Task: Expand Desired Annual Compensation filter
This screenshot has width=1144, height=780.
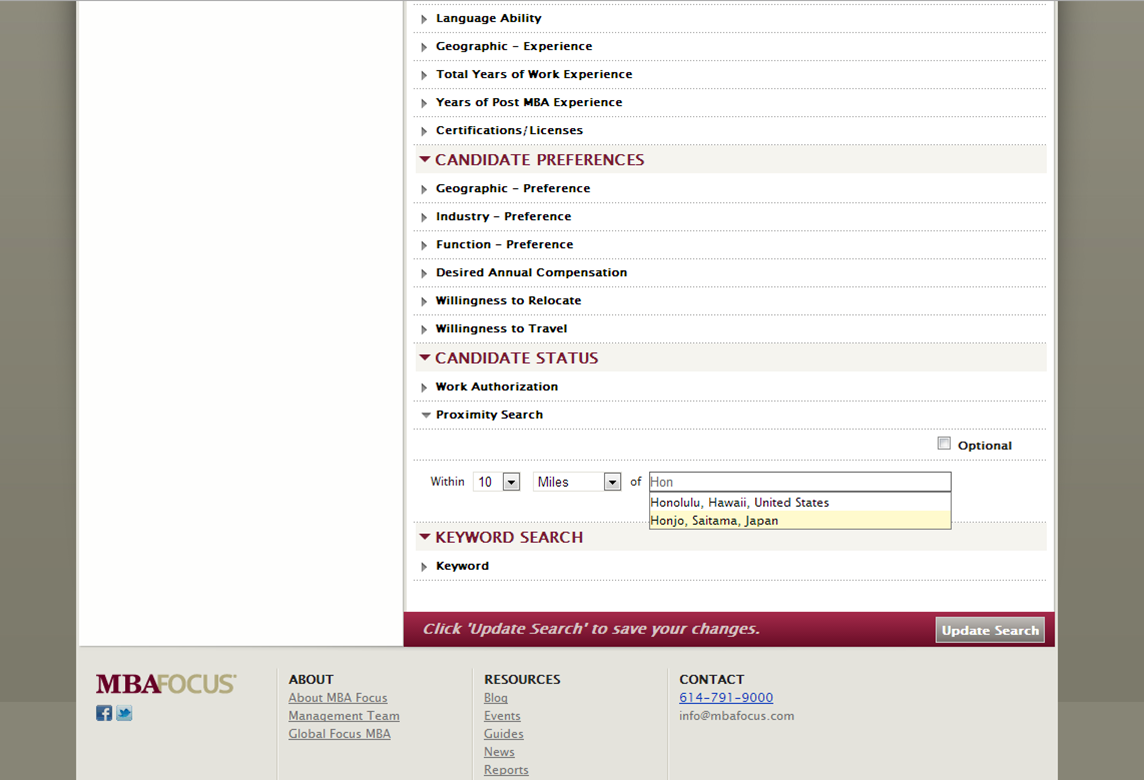Action: pyautogui.click(x=531, y=272)
